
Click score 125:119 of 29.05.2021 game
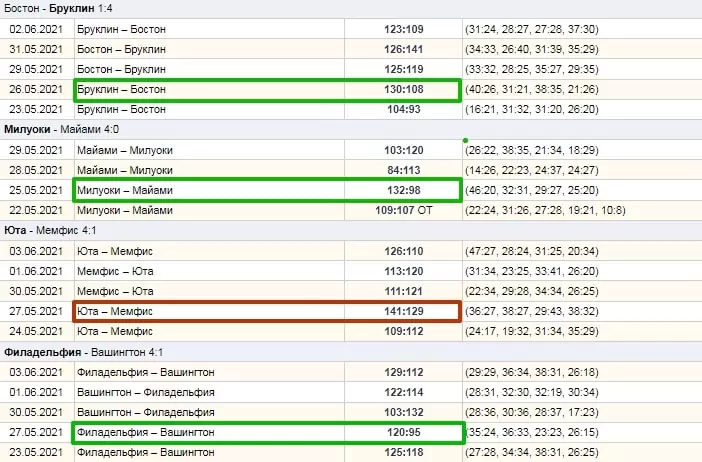click(x=403, y=69)
